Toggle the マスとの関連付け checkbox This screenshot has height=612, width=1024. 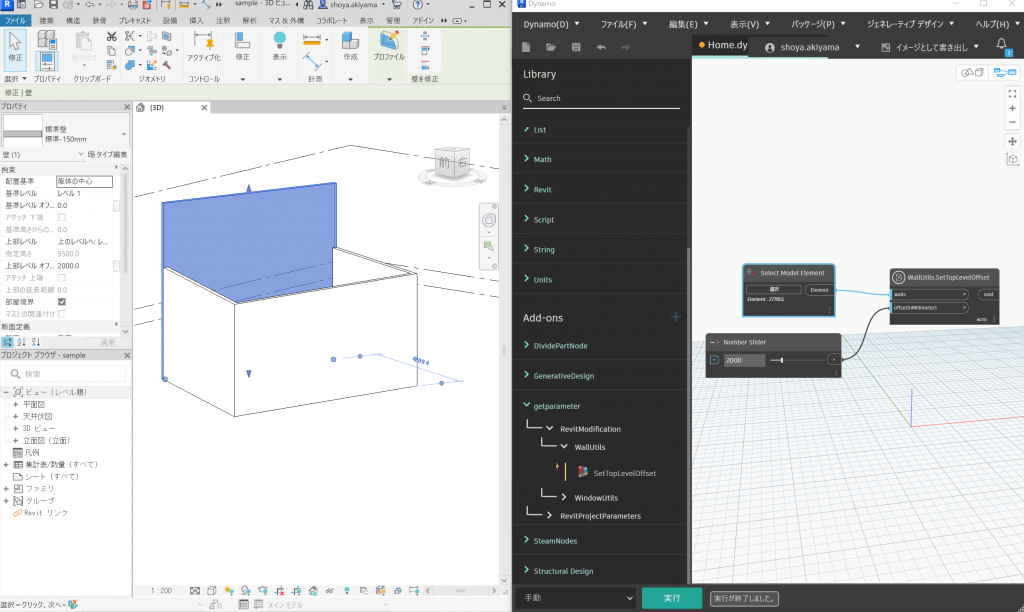click(62, 314)
